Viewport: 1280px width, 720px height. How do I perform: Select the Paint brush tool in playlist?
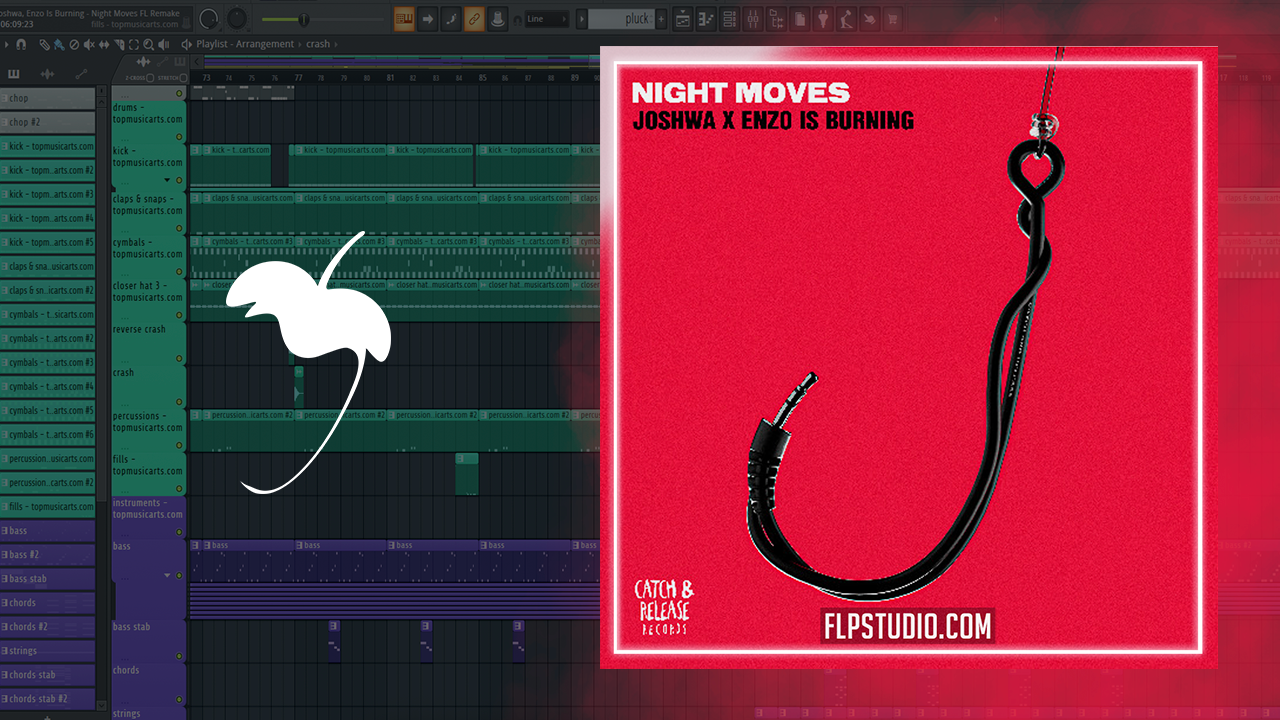[x=59, y=44]
